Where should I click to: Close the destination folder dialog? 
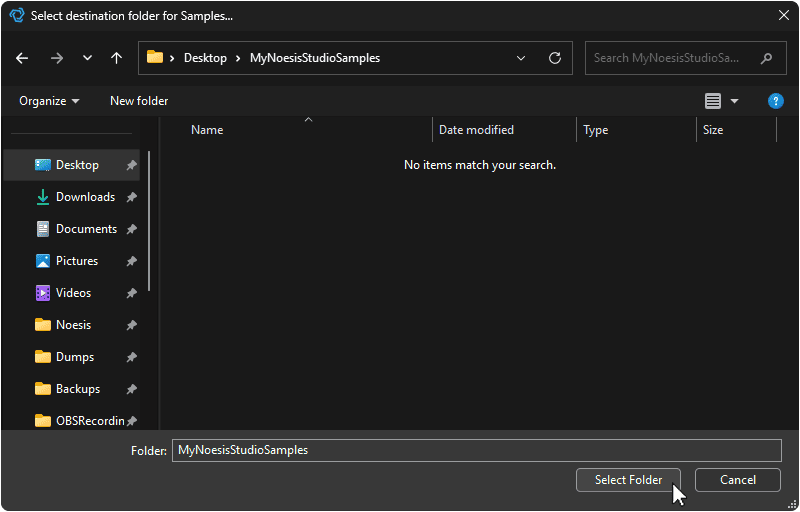click(x=784, y=15)
